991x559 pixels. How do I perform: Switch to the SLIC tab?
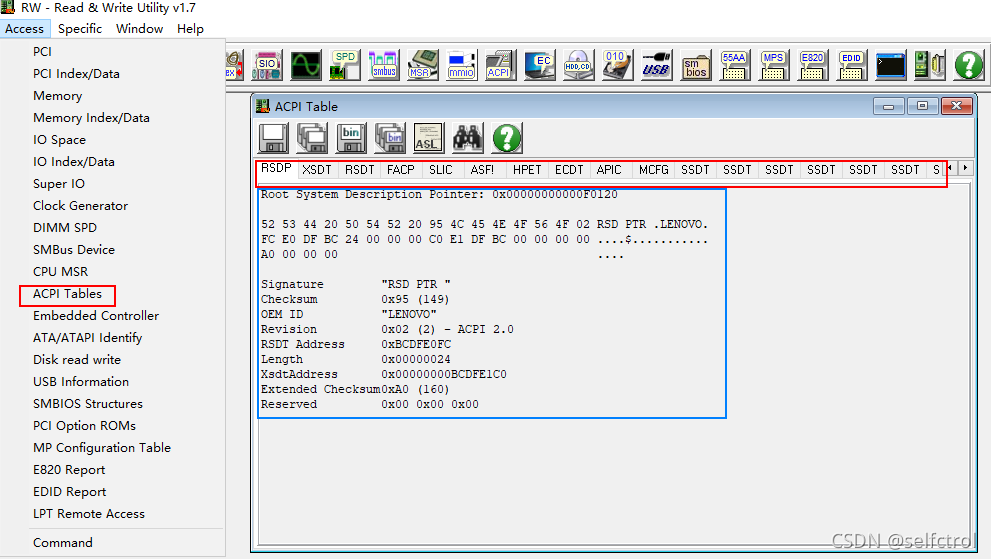441,169
